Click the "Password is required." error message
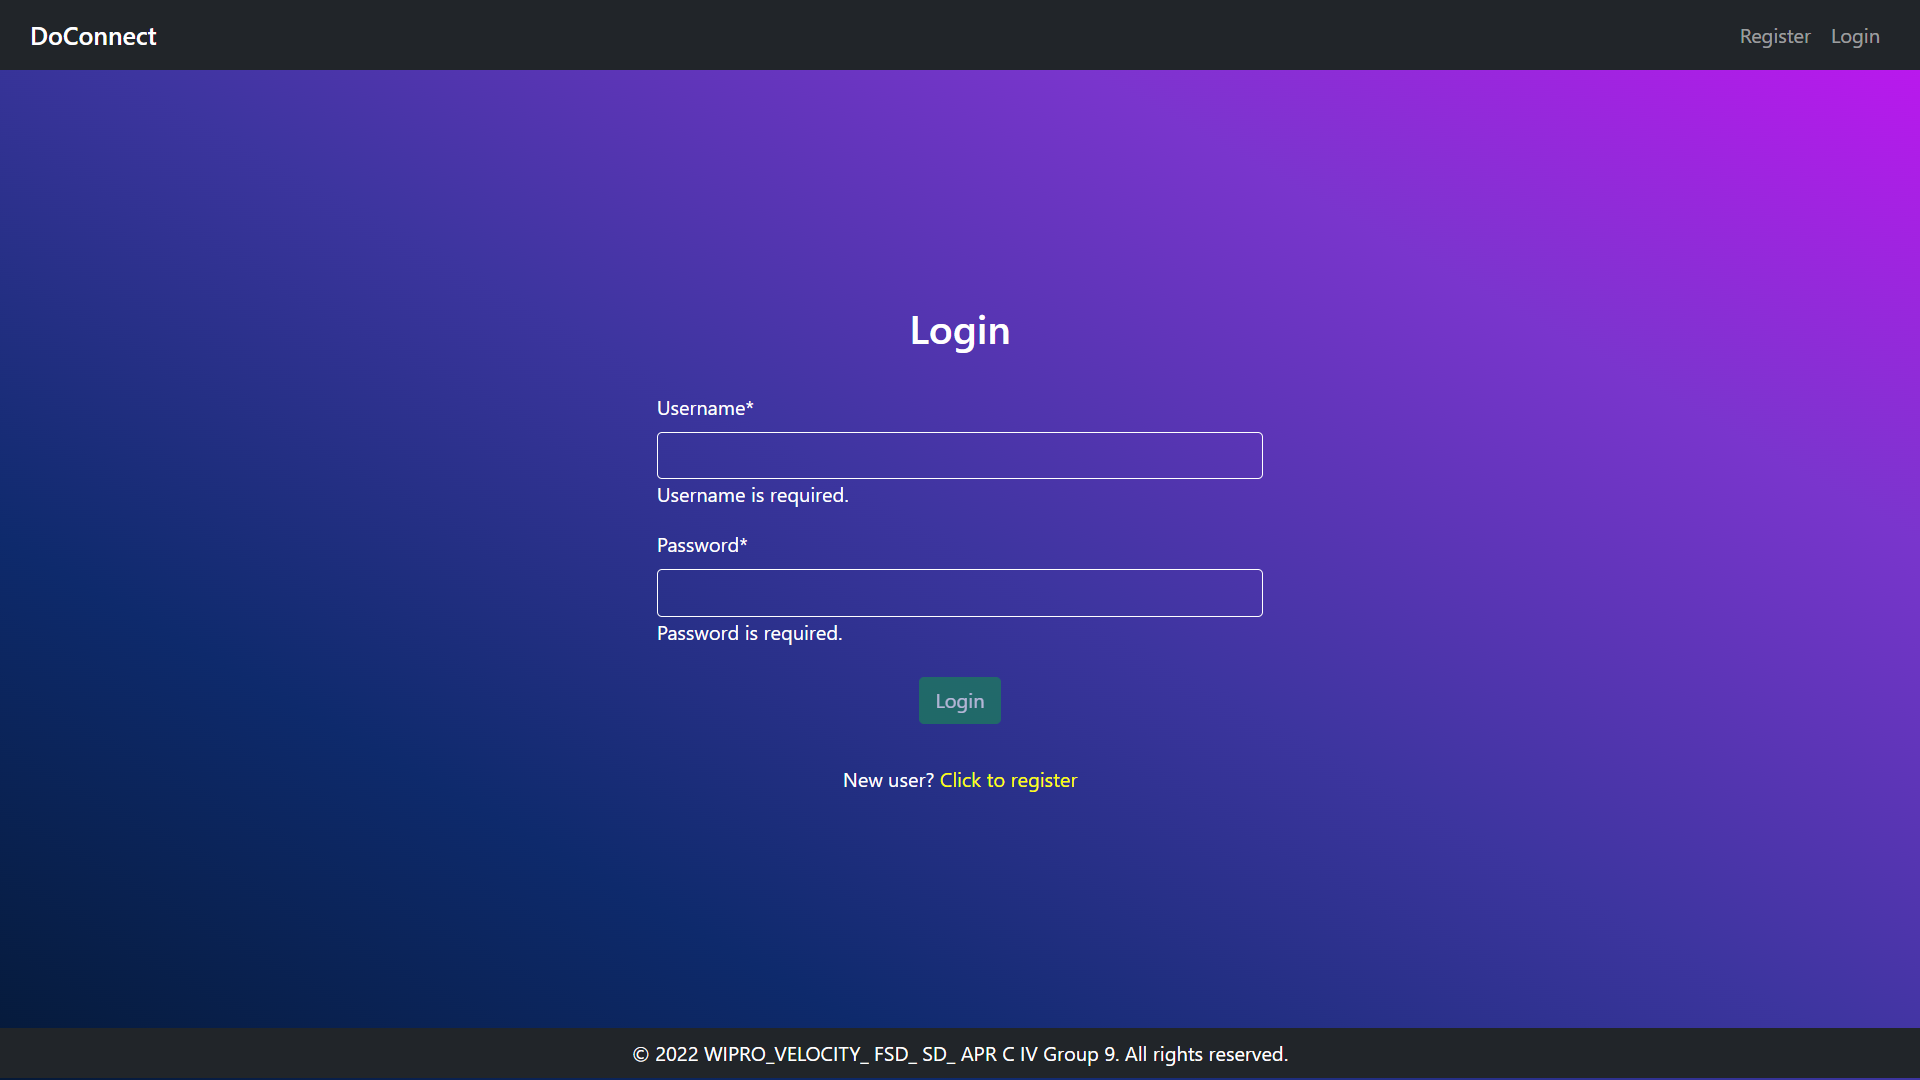Viewport: 1920px width, 1080px height. (749, 633)
